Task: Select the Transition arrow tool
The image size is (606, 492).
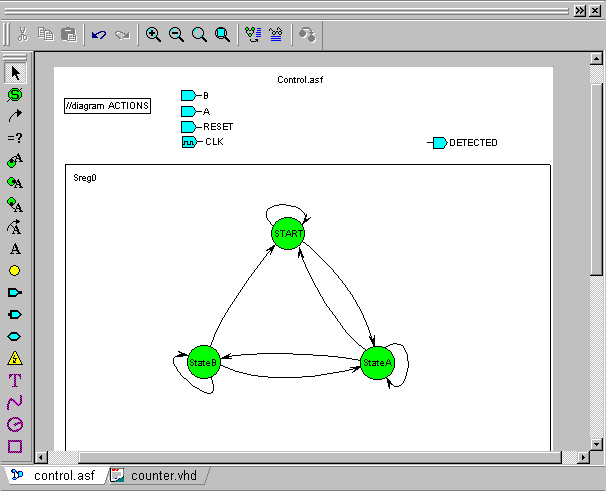Action: tap(15, 116)
